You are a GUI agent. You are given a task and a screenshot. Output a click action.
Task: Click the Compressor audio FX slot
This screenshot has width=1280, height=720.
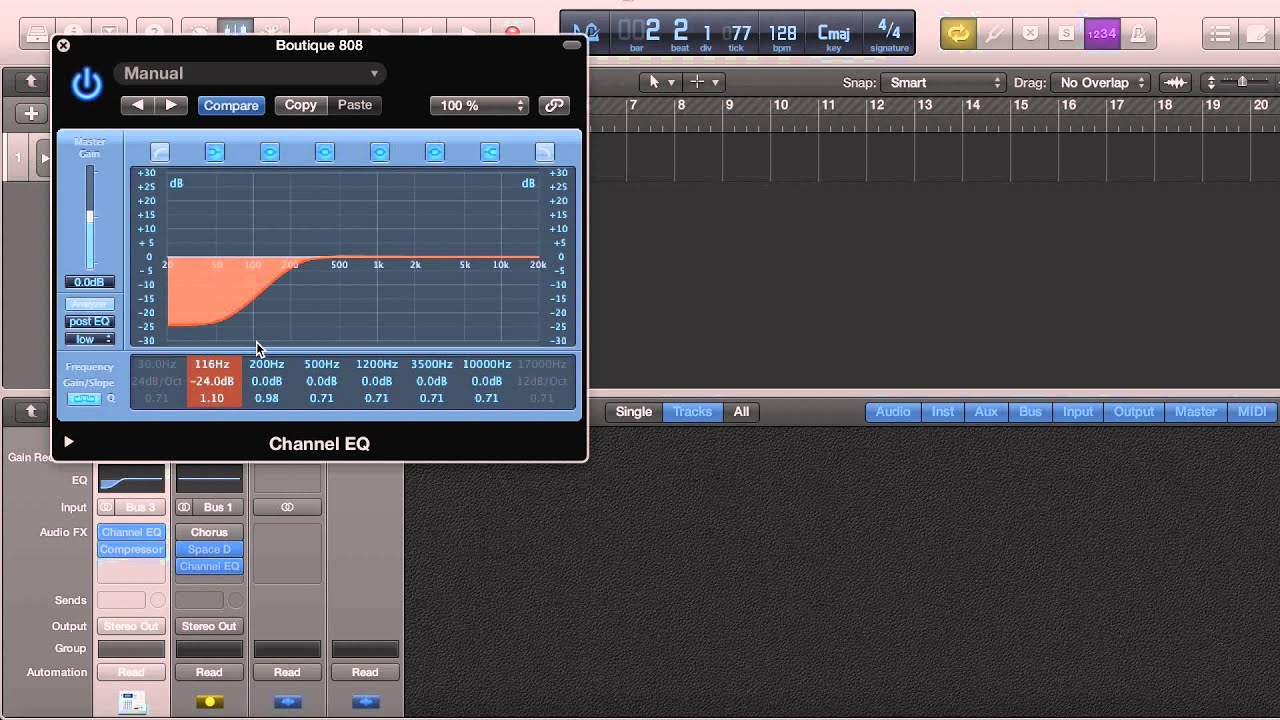(131, 549)
